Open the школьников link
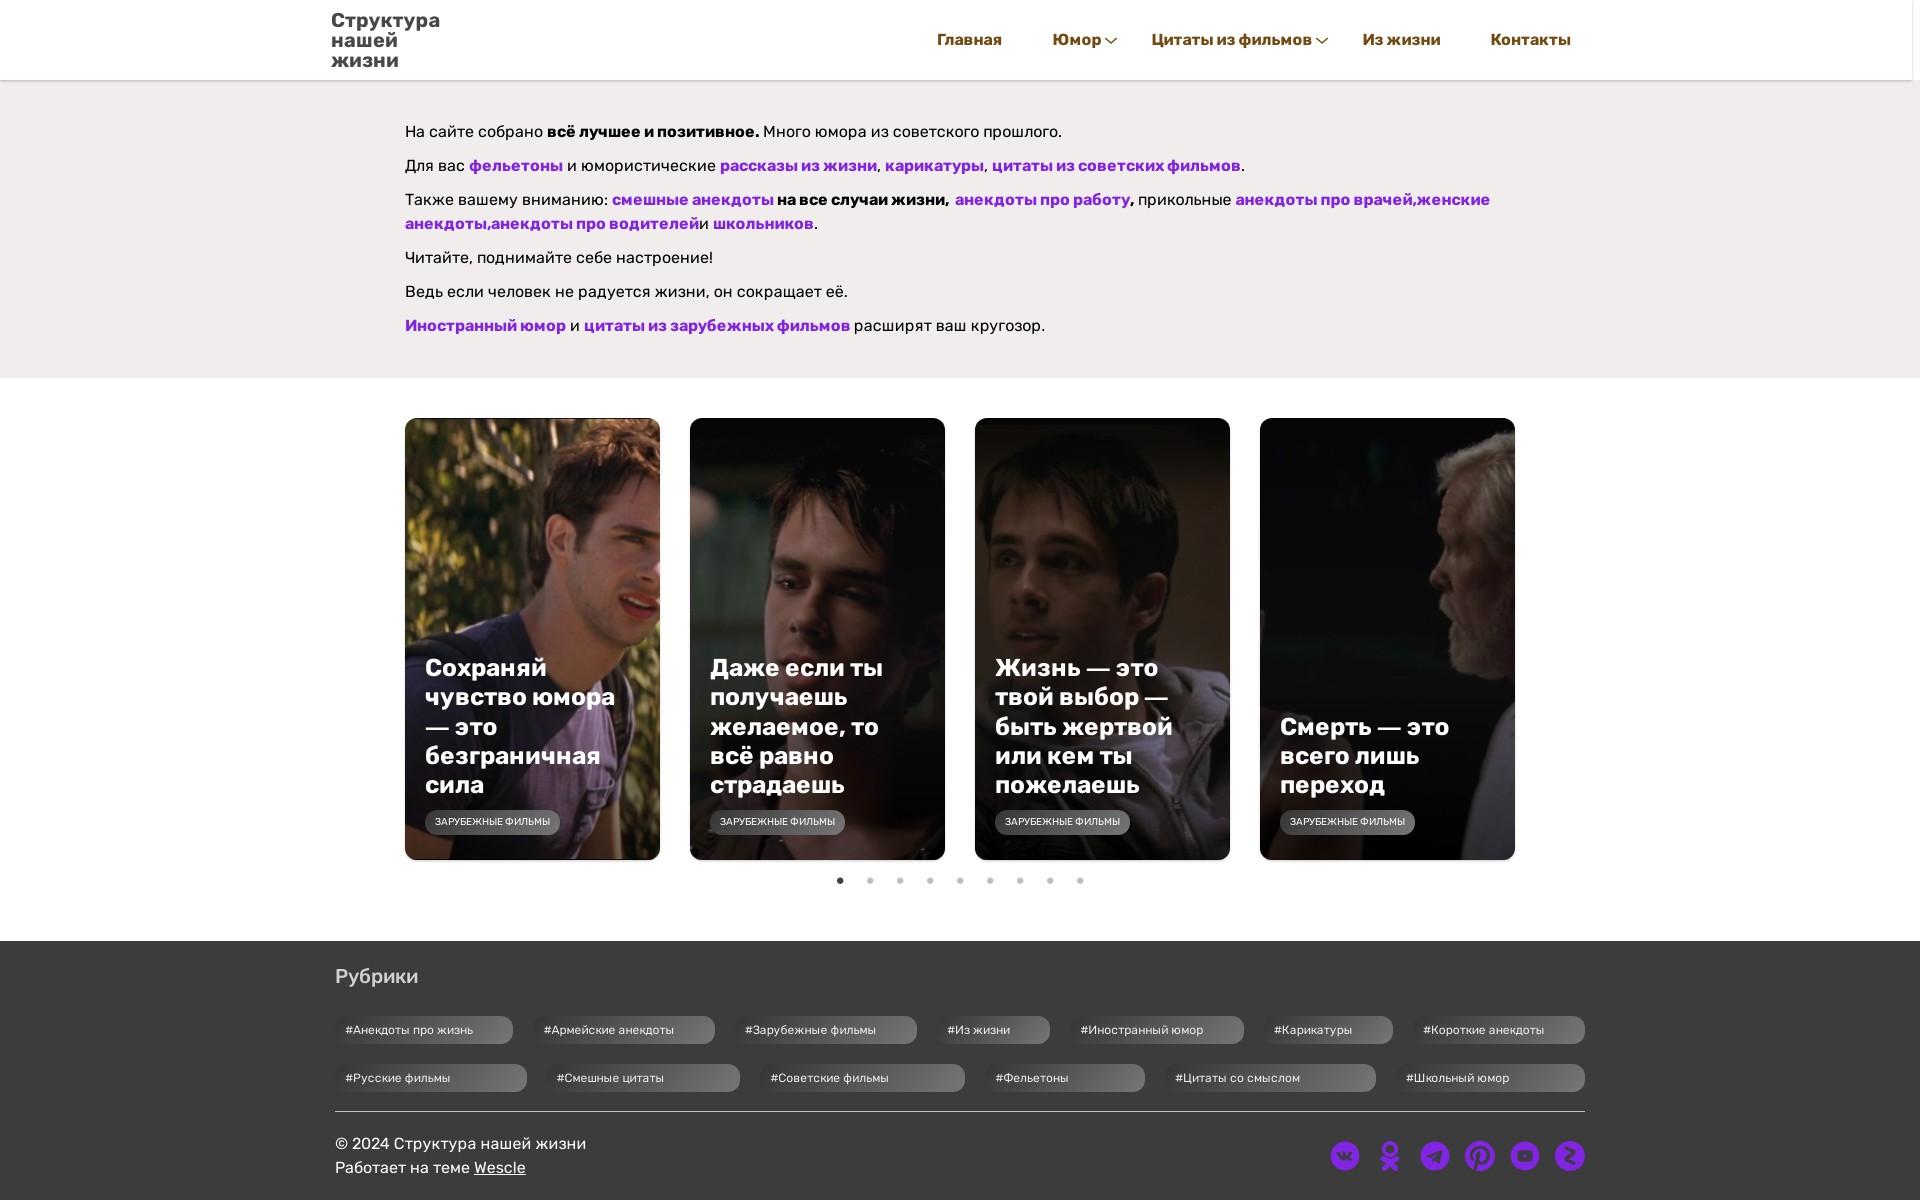1920x1200 pixels. (x=763, y=224)
